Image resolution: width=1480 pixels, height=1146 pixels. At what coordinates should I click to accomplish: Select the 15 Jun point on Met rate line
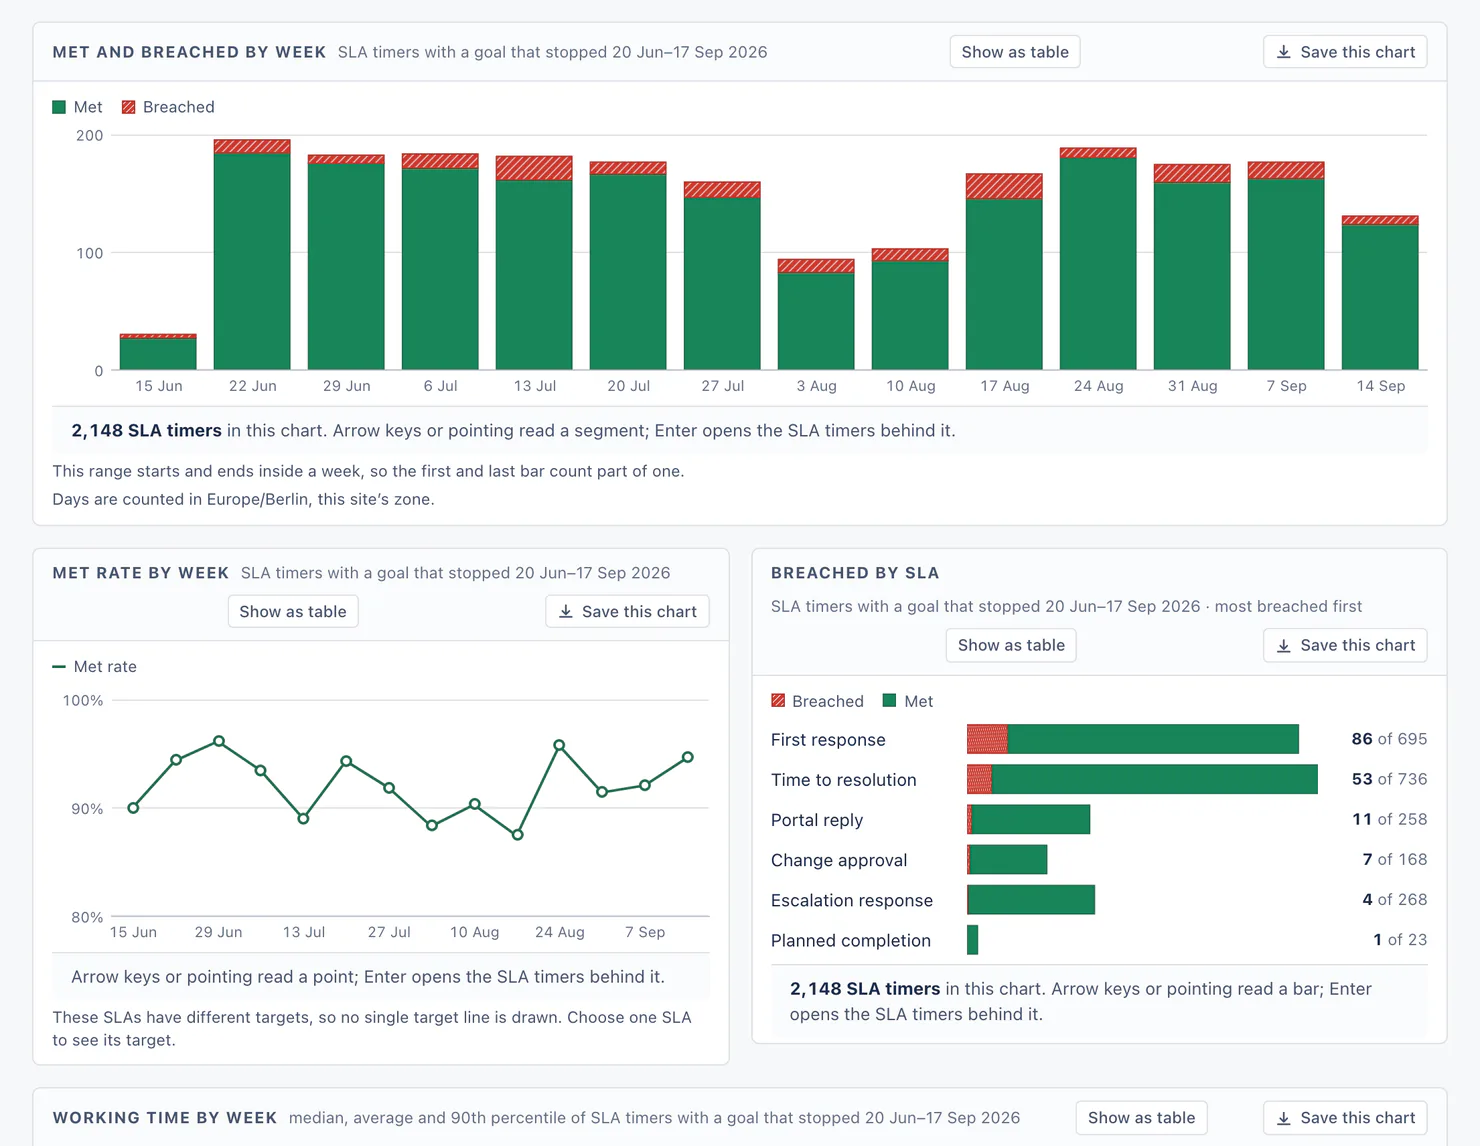[x=133, y=808]
